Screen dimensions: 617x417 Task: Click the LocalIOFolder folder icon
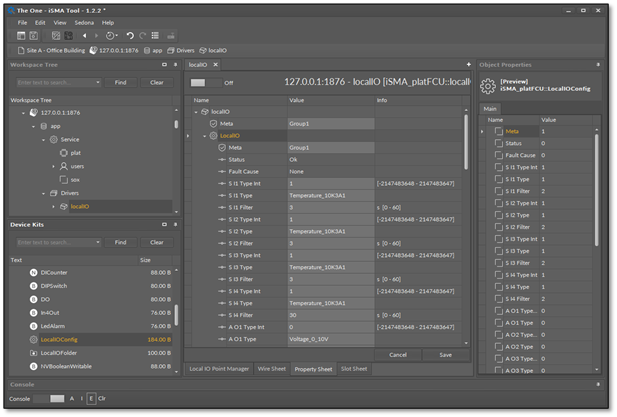pyautogui.click(x=33, y=353)
